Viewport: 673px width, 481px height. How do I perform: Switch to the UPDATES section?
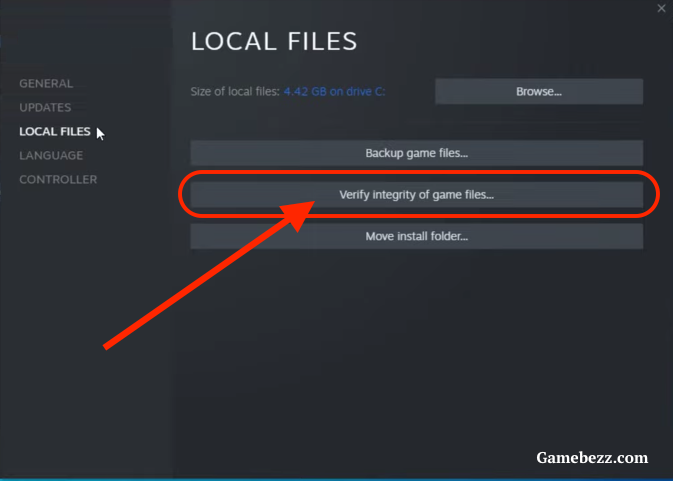coord(45,107)
